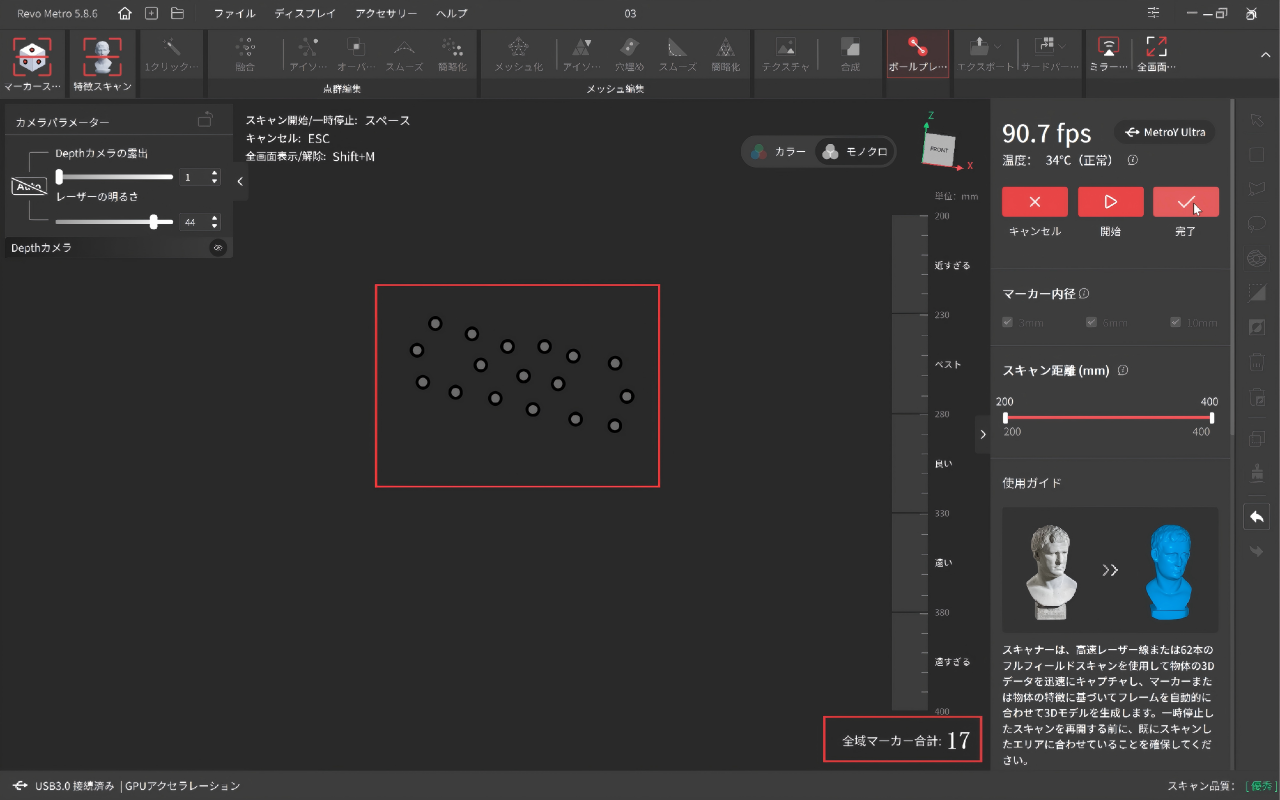
Task: Open the ディスプレイ menu
Action: [305, 14]
